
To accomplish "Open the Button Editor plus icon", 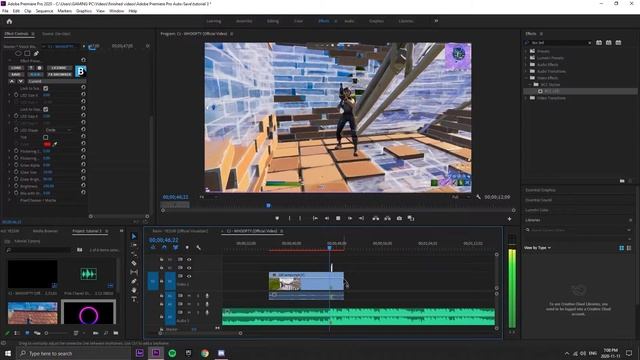I will [509, 219].
